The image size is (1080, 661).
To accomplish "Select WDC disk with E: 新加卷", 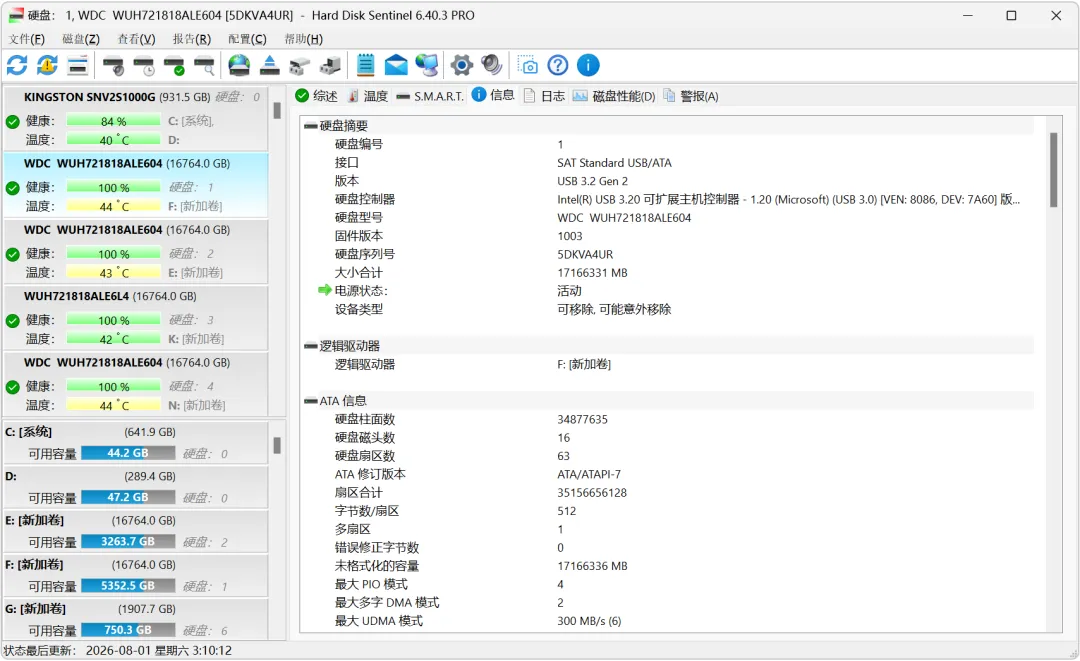I will 136,251.
